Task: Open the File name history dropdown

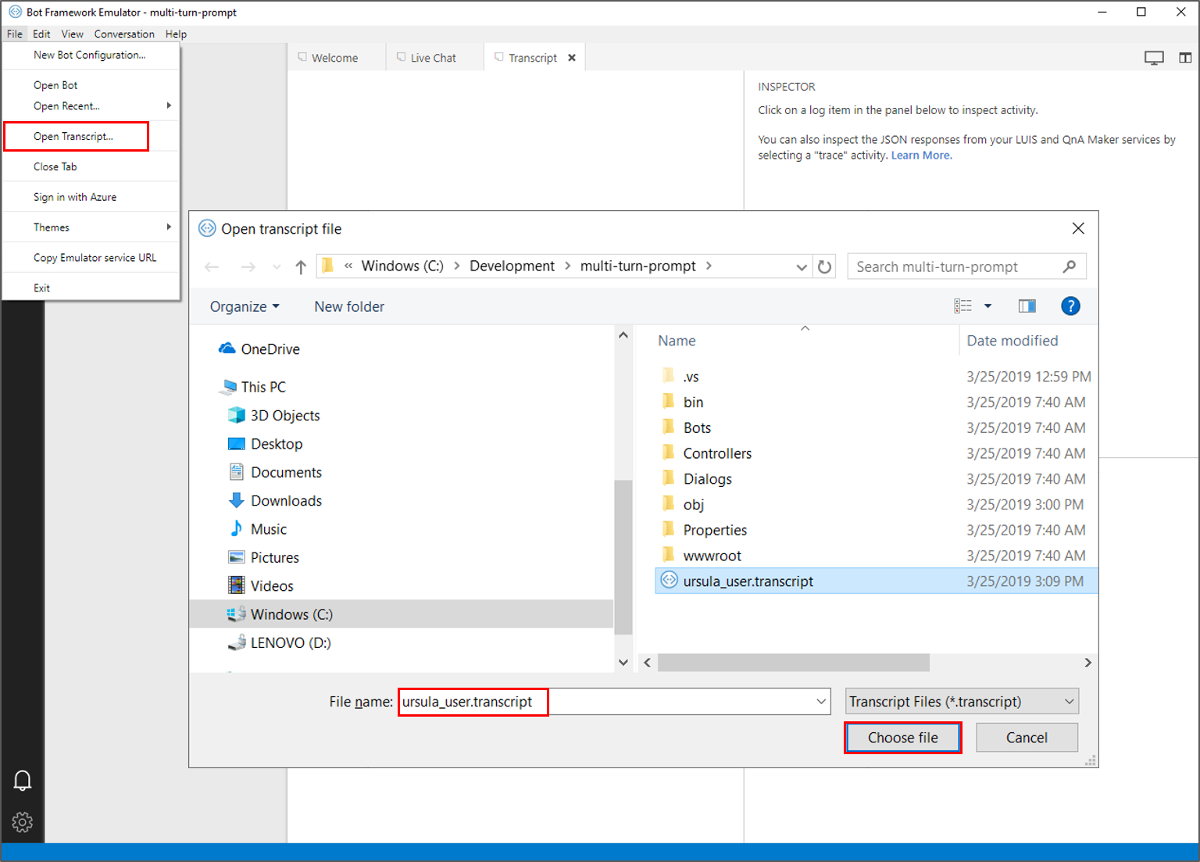Action: pyautogui.click(x=821, y=702)
